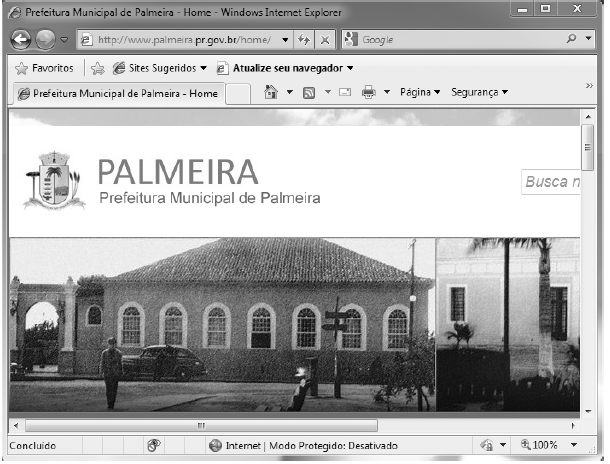Maximize the Internet Explorer window
The height and width of the screenshot is (464, 610).
545,9
